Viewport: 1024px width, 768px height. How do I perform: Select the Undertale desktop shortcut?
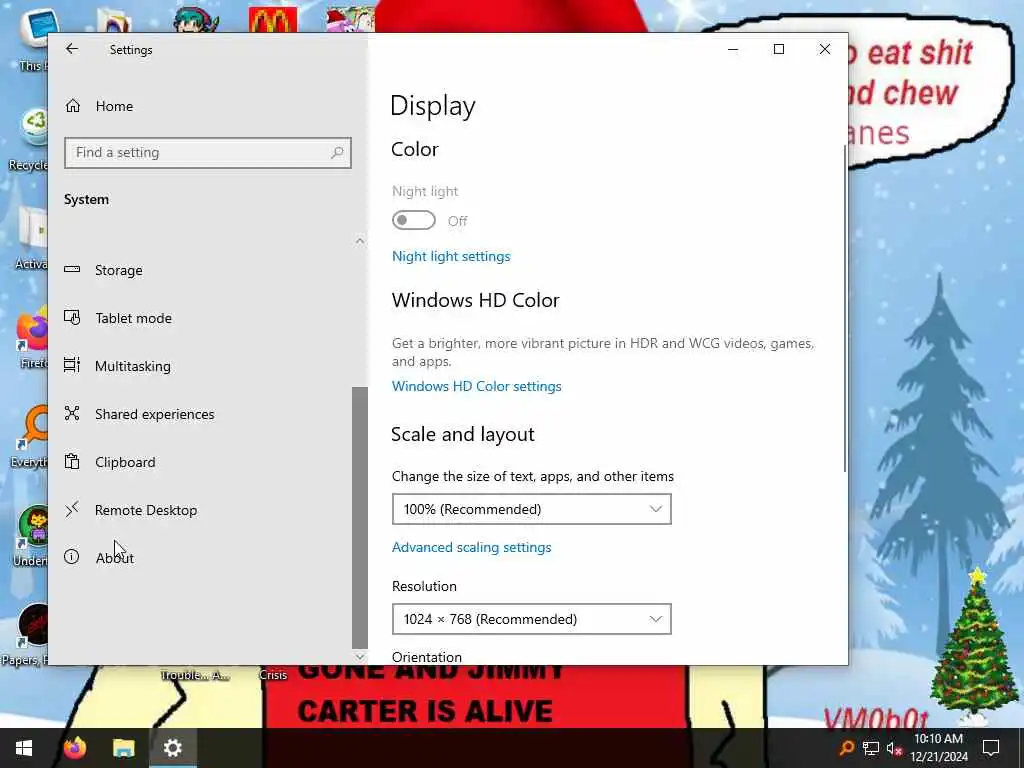pos(31,536)
